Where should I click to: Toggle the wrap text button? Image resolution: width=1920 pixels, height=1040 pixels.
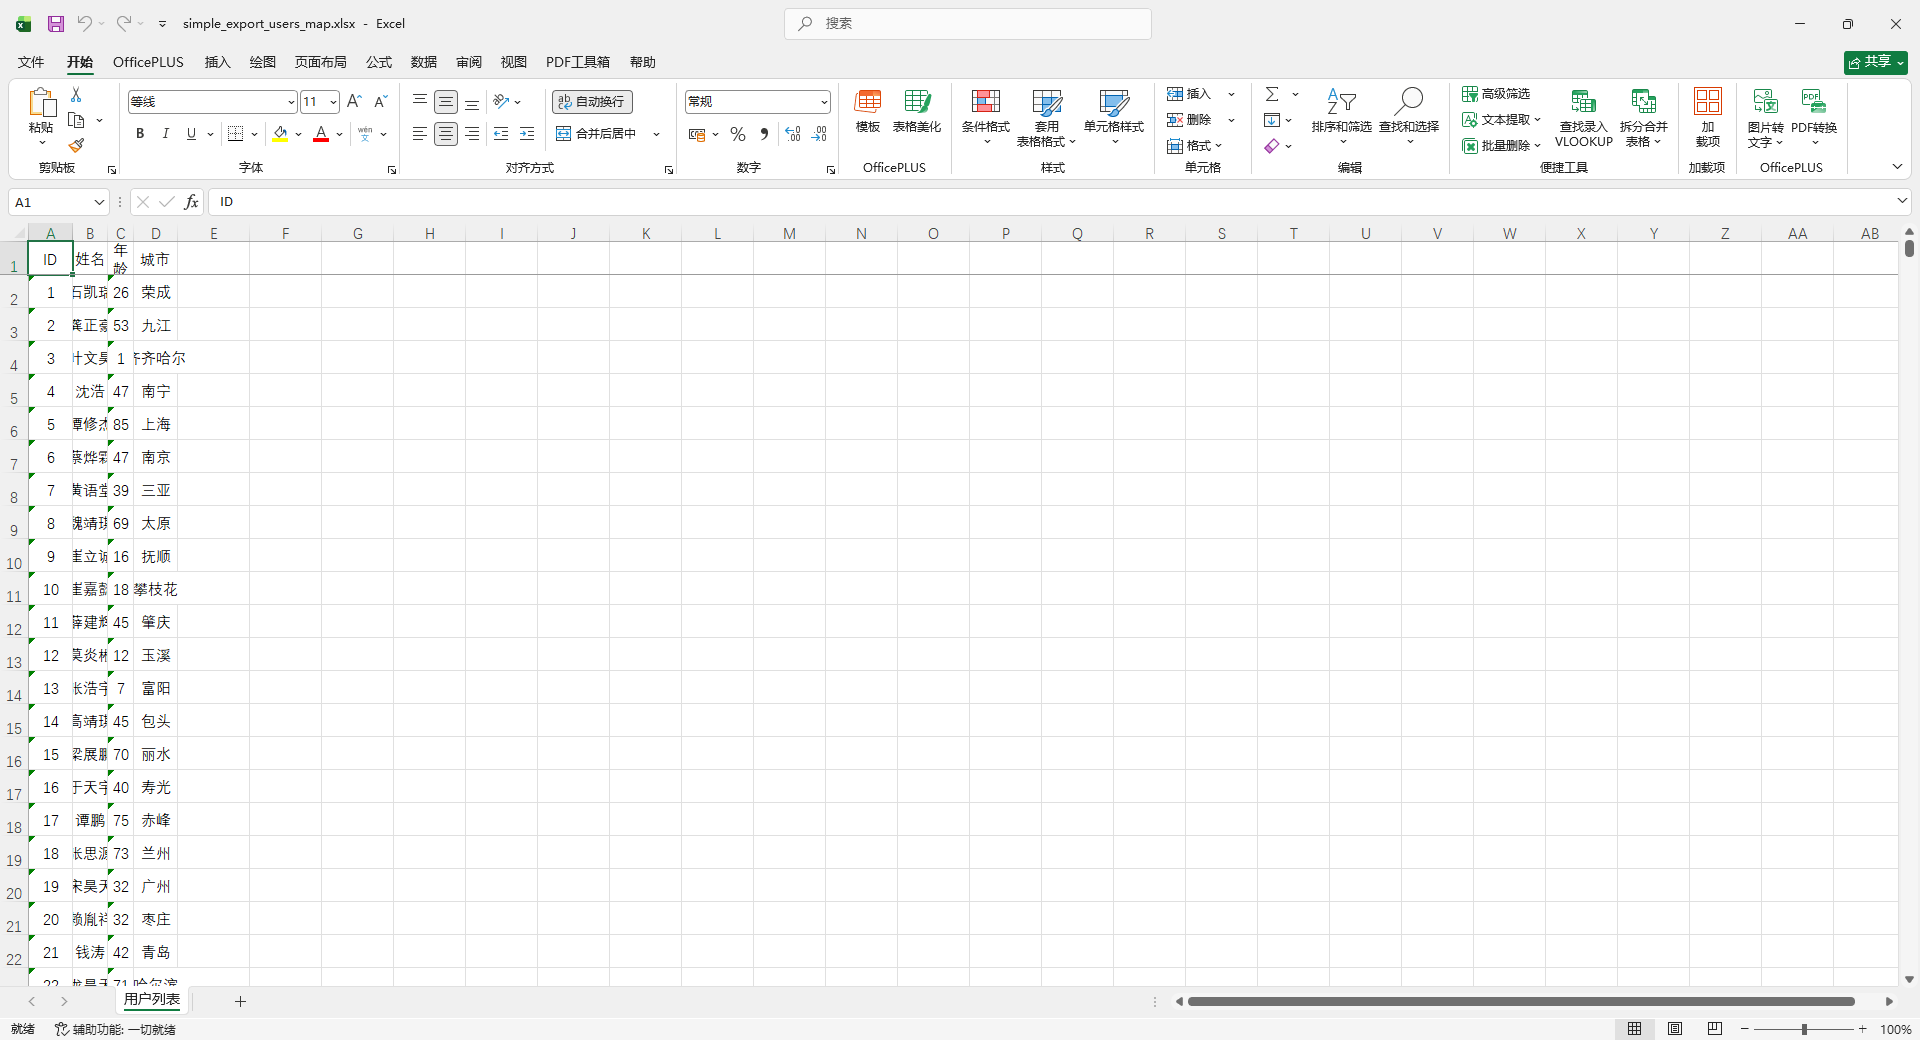coord(592,102)
